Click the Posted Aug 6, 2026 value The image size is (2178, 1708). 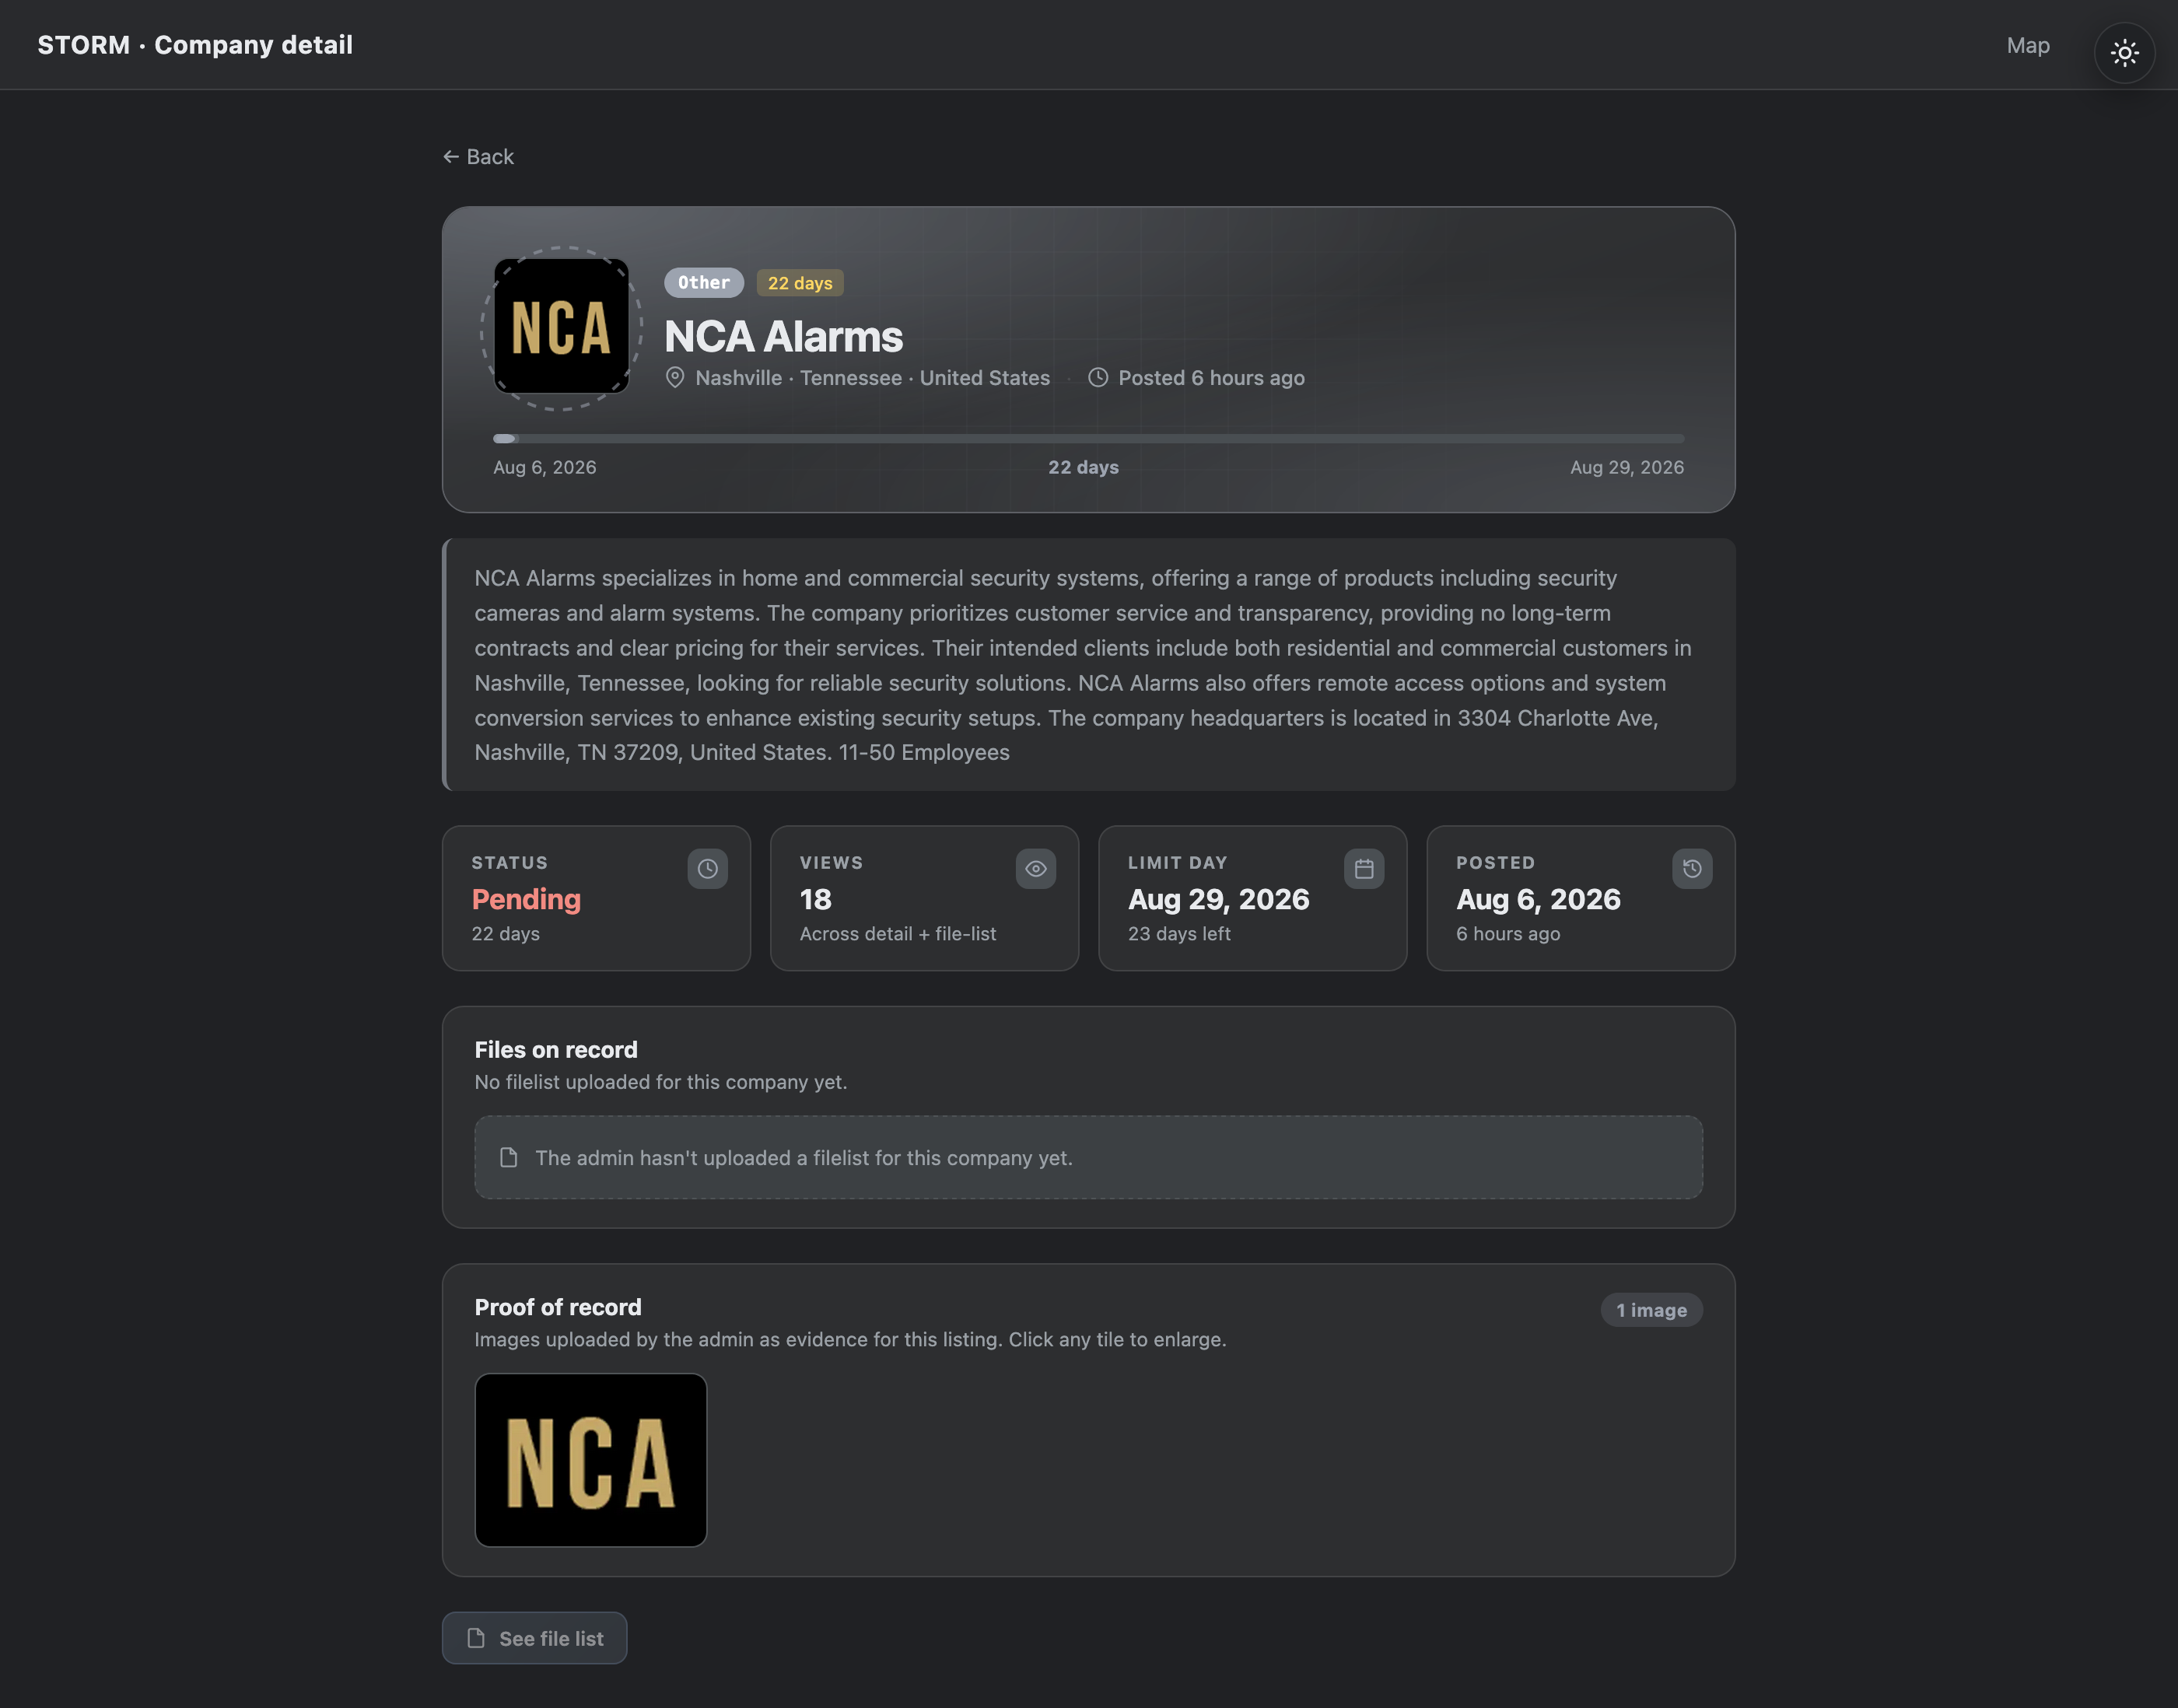click(x=1538, y=899)
